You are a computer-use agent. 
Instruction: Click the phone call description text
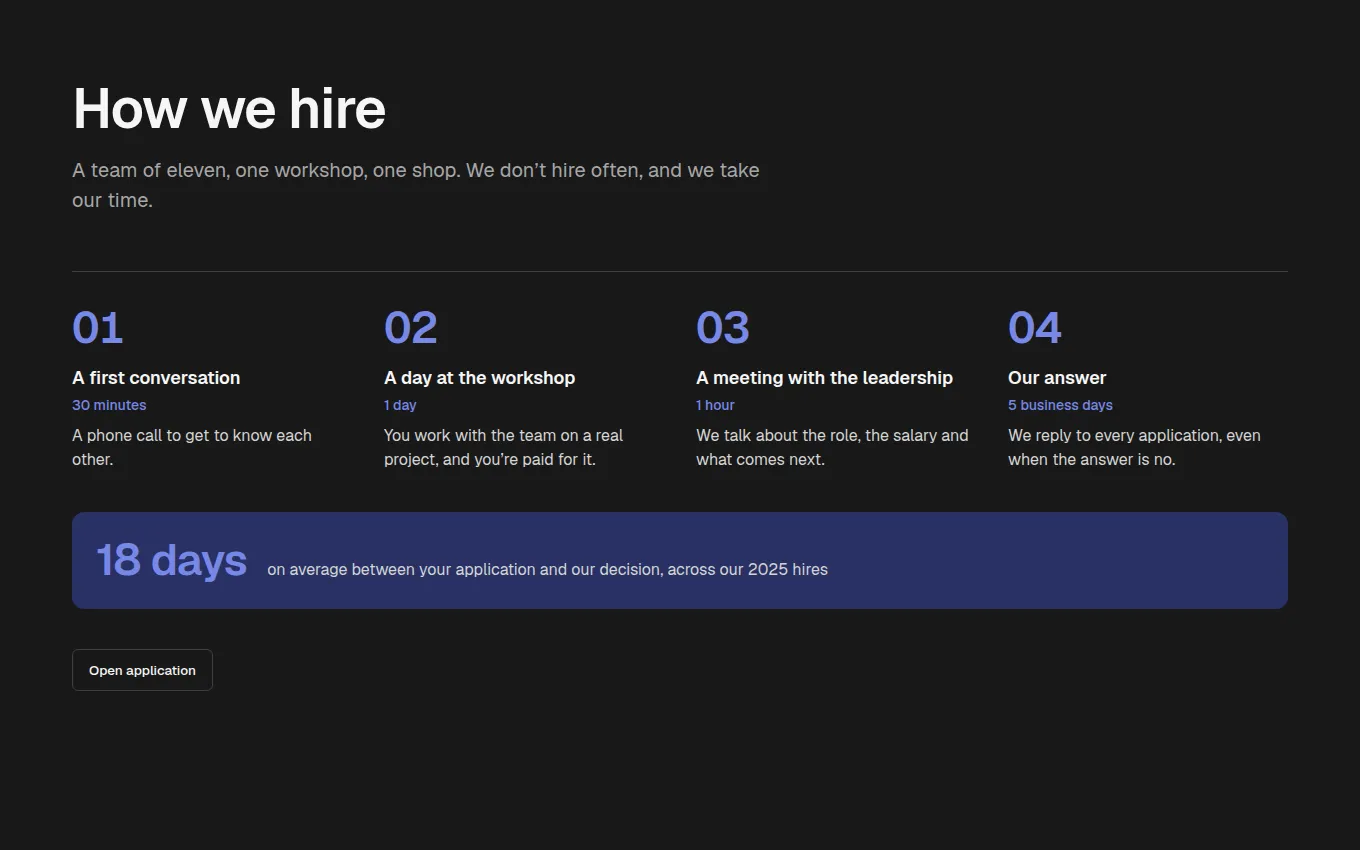pyautogui.click(x=192, y=447)
